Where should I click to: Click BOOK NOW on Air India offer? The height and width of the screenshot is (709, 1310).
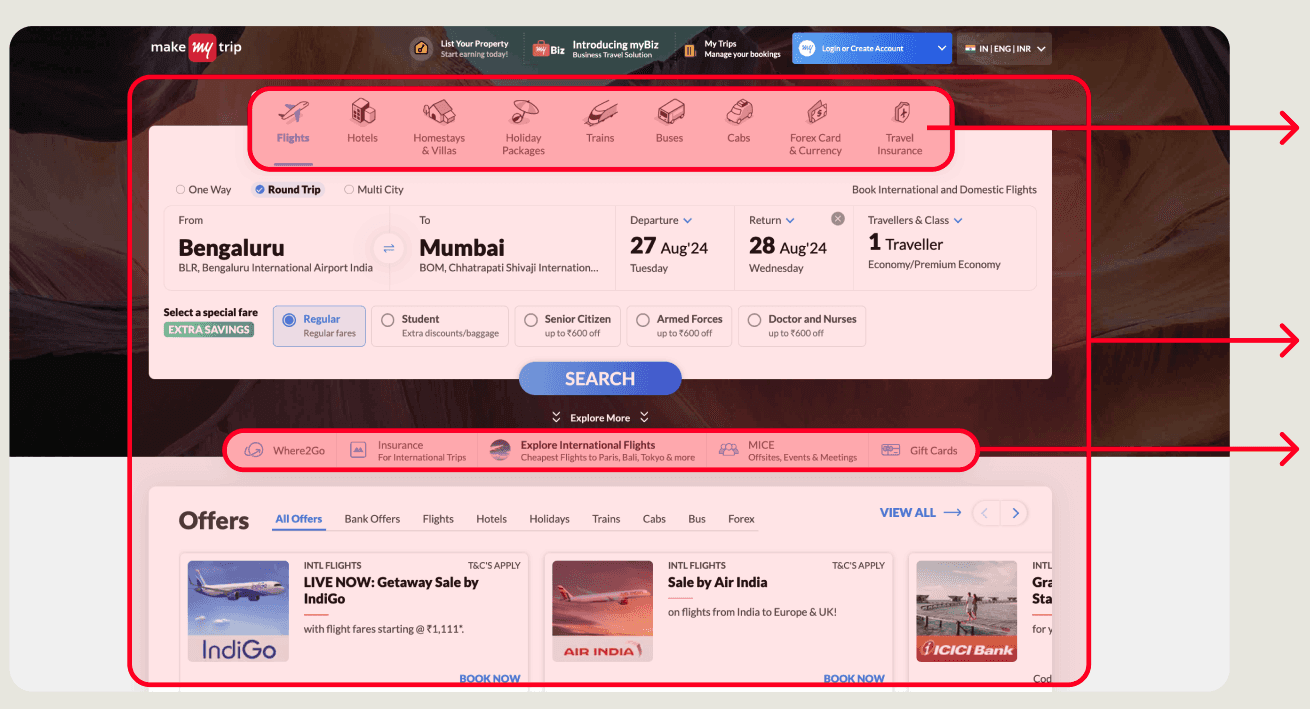point(854,678)
